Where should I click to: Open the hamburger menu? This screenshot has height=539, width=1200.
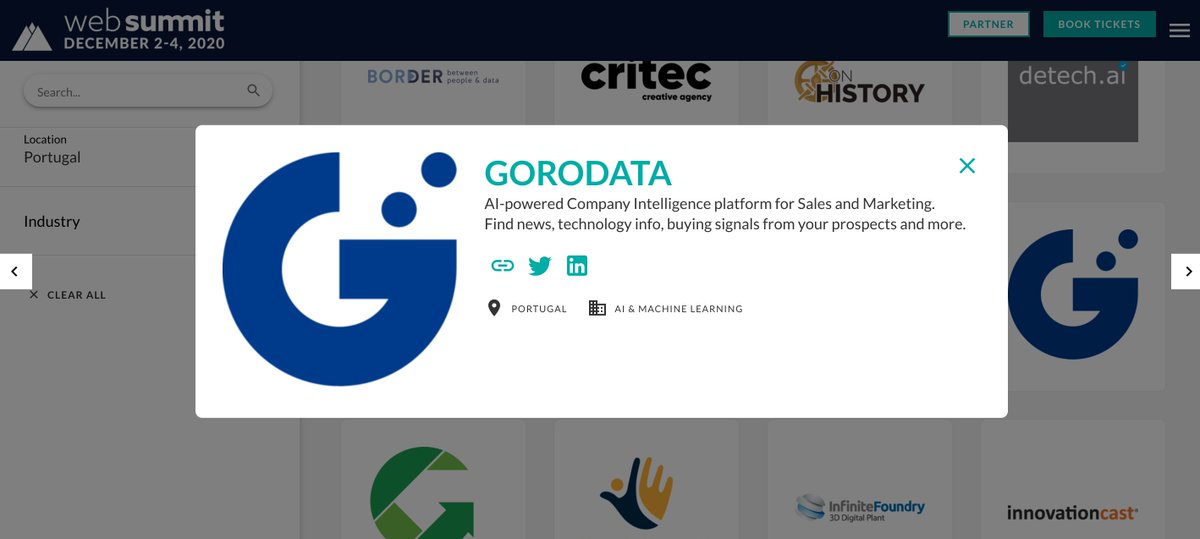coord(1179,30)
